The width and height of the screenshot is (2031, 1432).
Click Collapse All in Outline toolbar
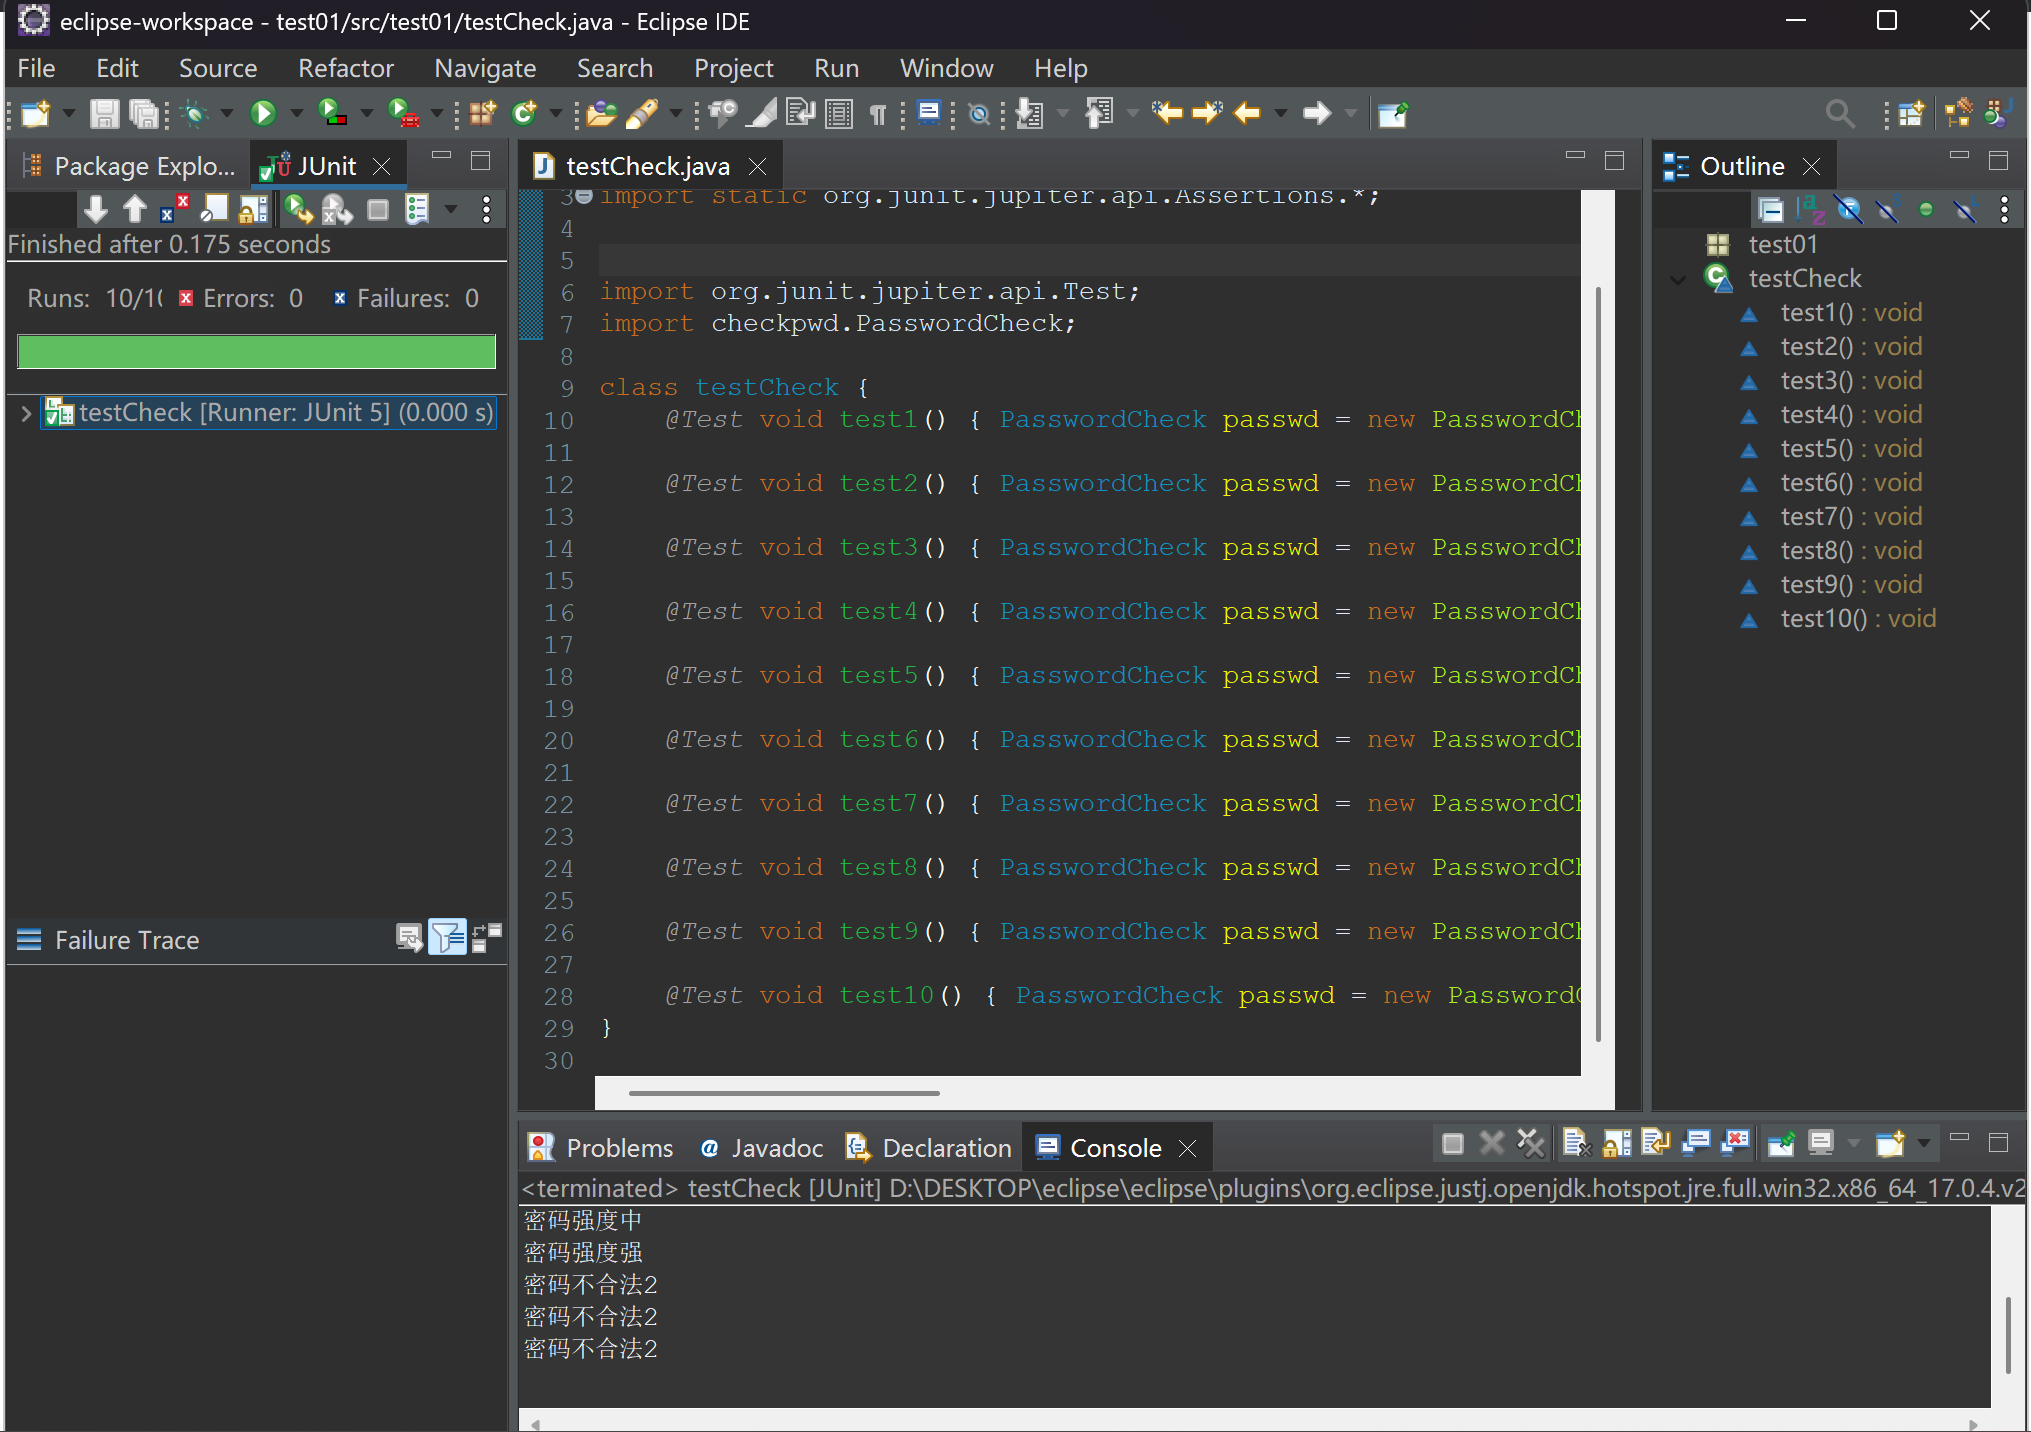click(1771, 209)
